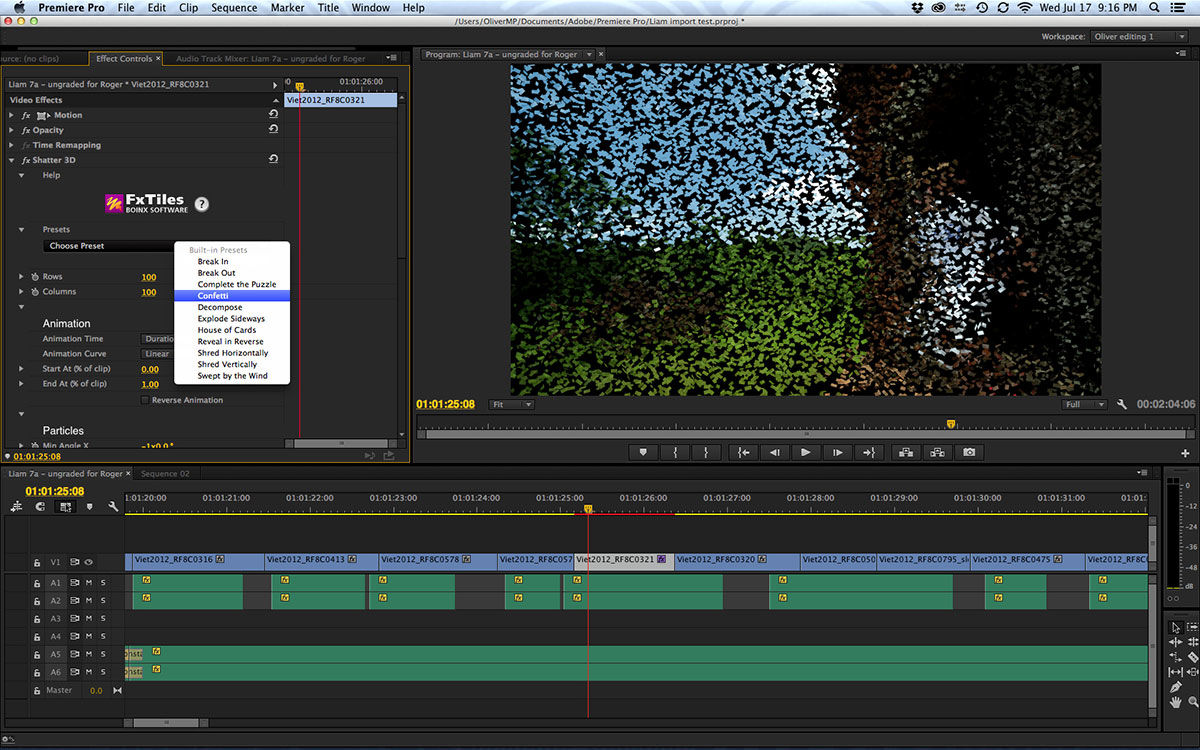1200x750 pixels.
Task: Select the Pen tool
Action: [x=1176, y=687]
